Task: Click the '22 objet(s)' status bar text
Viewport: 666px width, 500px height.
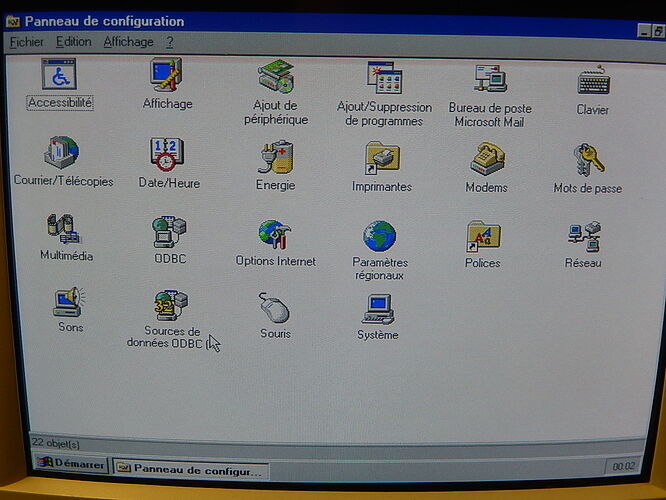Action: pos(56,443)
